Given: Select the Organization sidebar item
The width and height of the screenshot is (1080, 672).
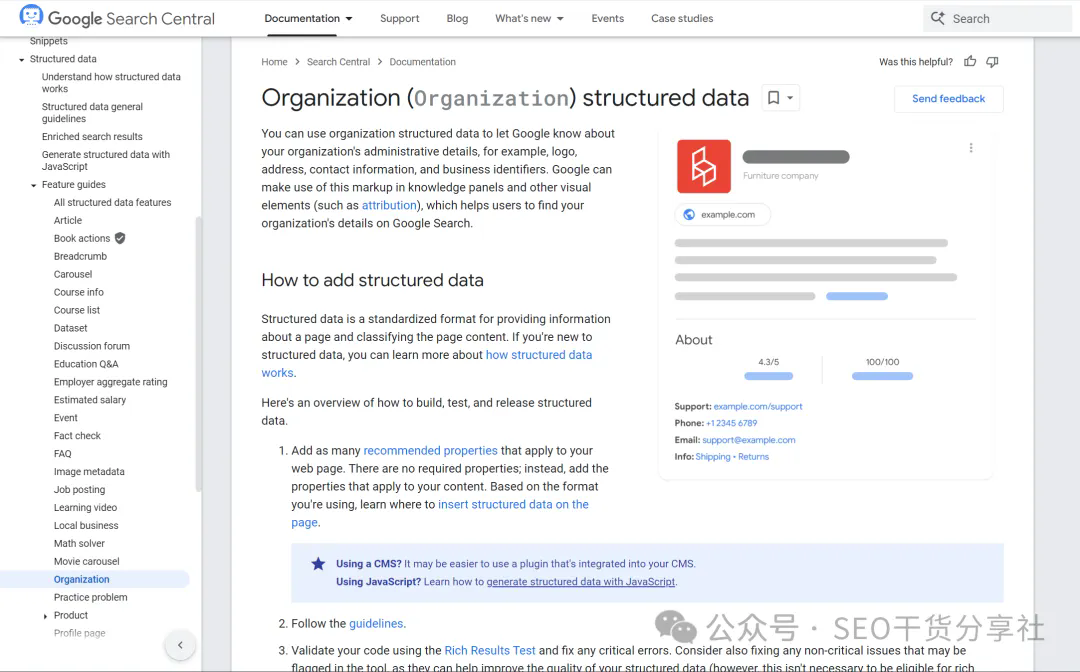Looking at the screenshot, I should click(94, 579).
